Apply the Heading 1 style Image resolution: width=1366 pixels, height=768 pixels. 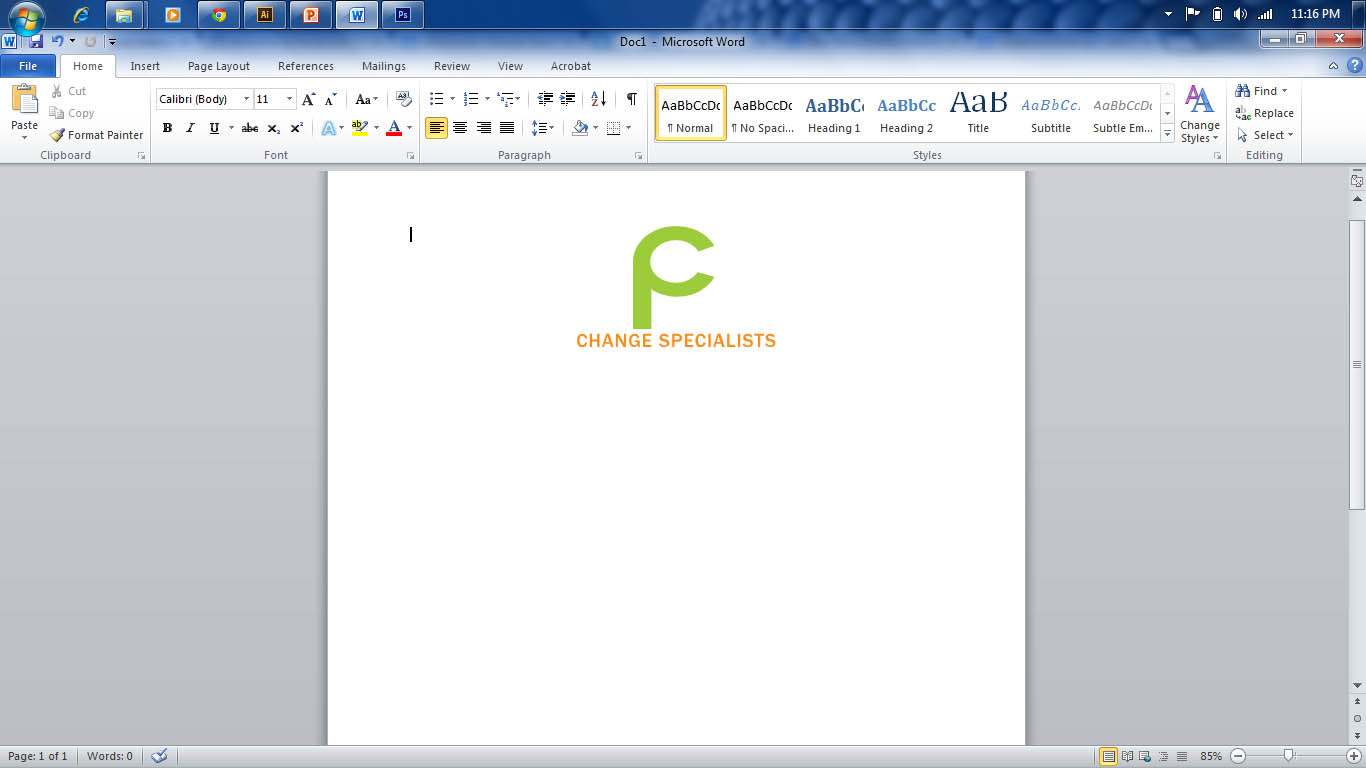pos(835,113)
